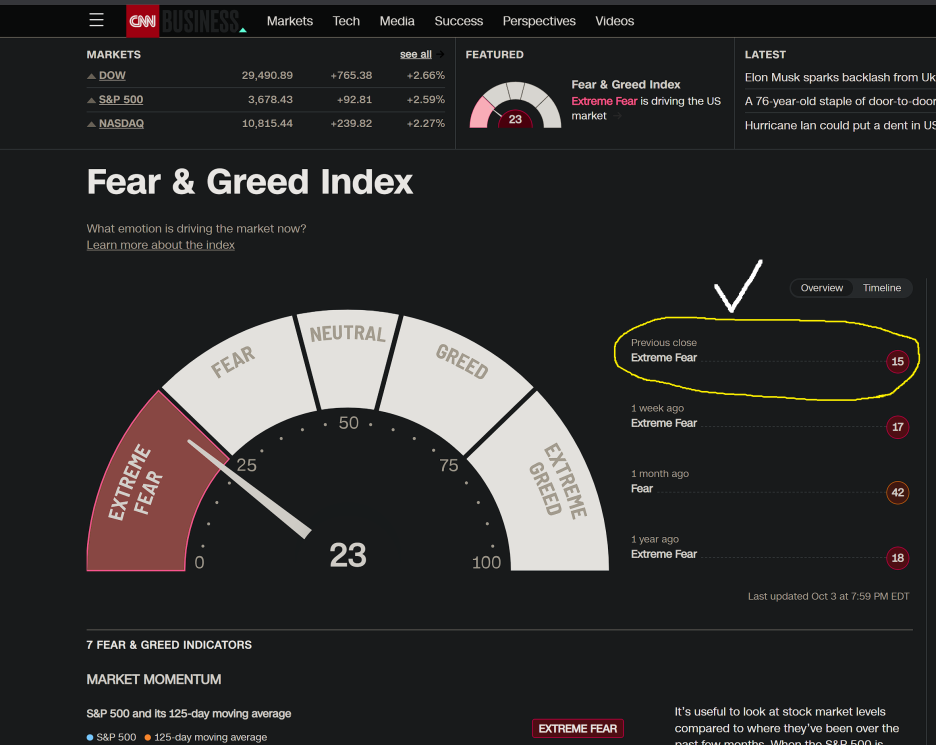Open the Tech section
The width and height of the screenshot is (936, 745).
[x=346, y=21]
